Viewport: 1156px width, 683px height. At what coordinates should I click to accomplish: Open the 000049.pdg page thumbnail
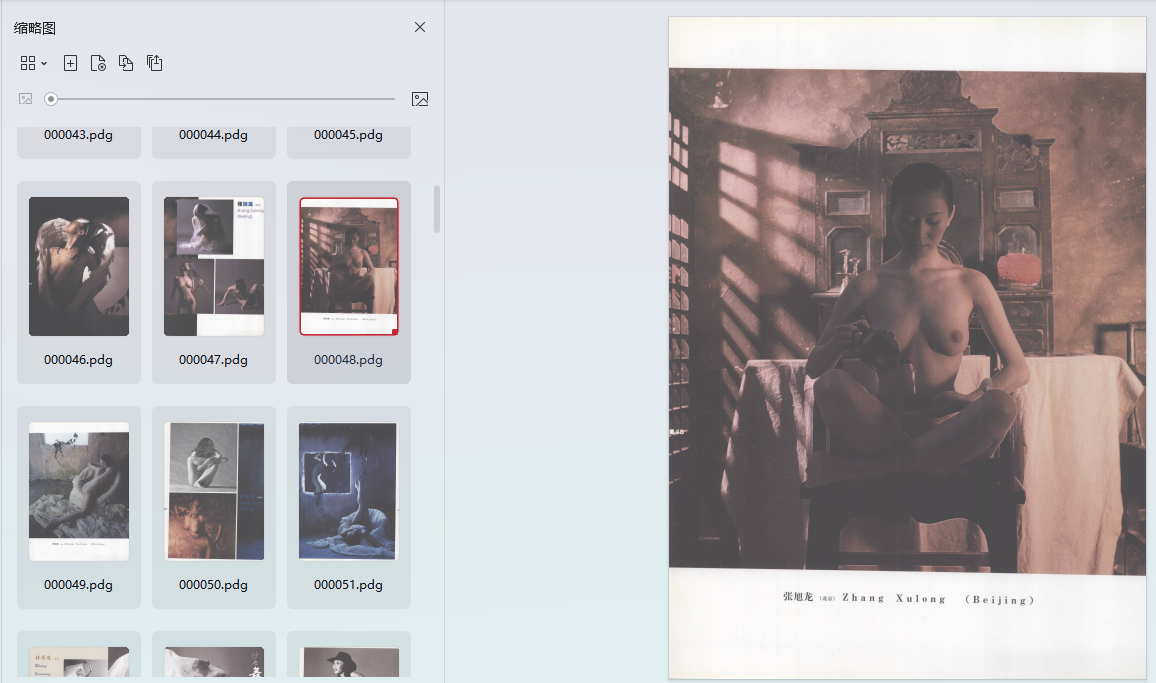tap(79, 491)
